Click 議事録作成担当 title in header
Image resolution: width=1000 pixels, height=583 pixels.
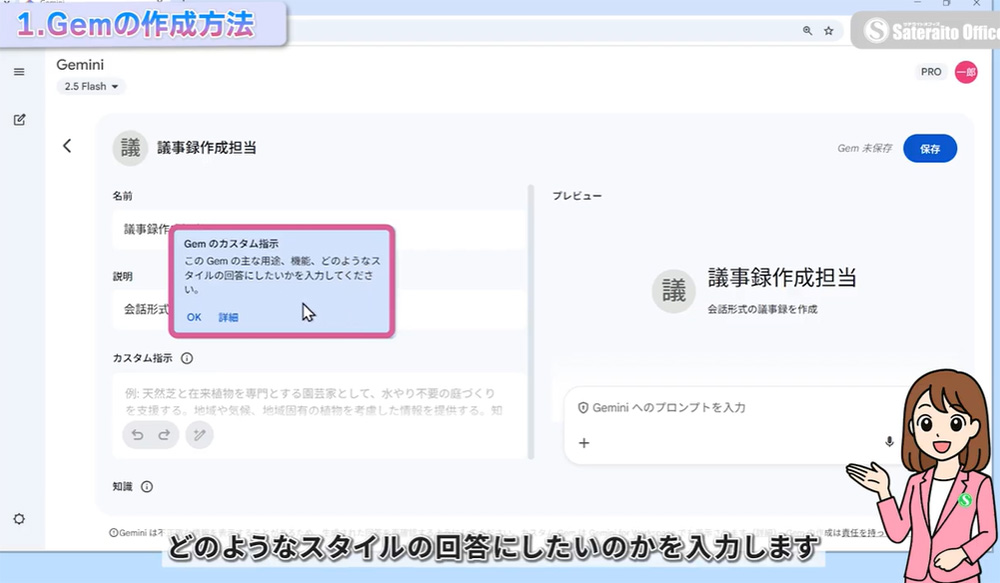(207, 148)
